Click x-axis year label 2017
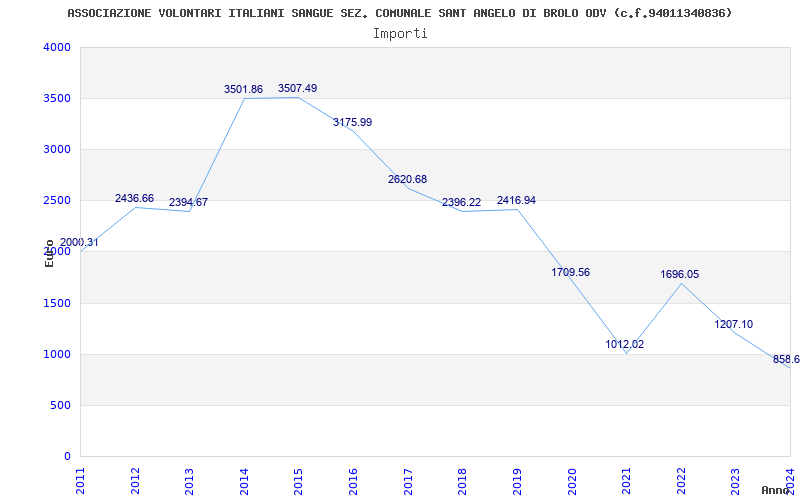800x500 pixels. [408, 481]
